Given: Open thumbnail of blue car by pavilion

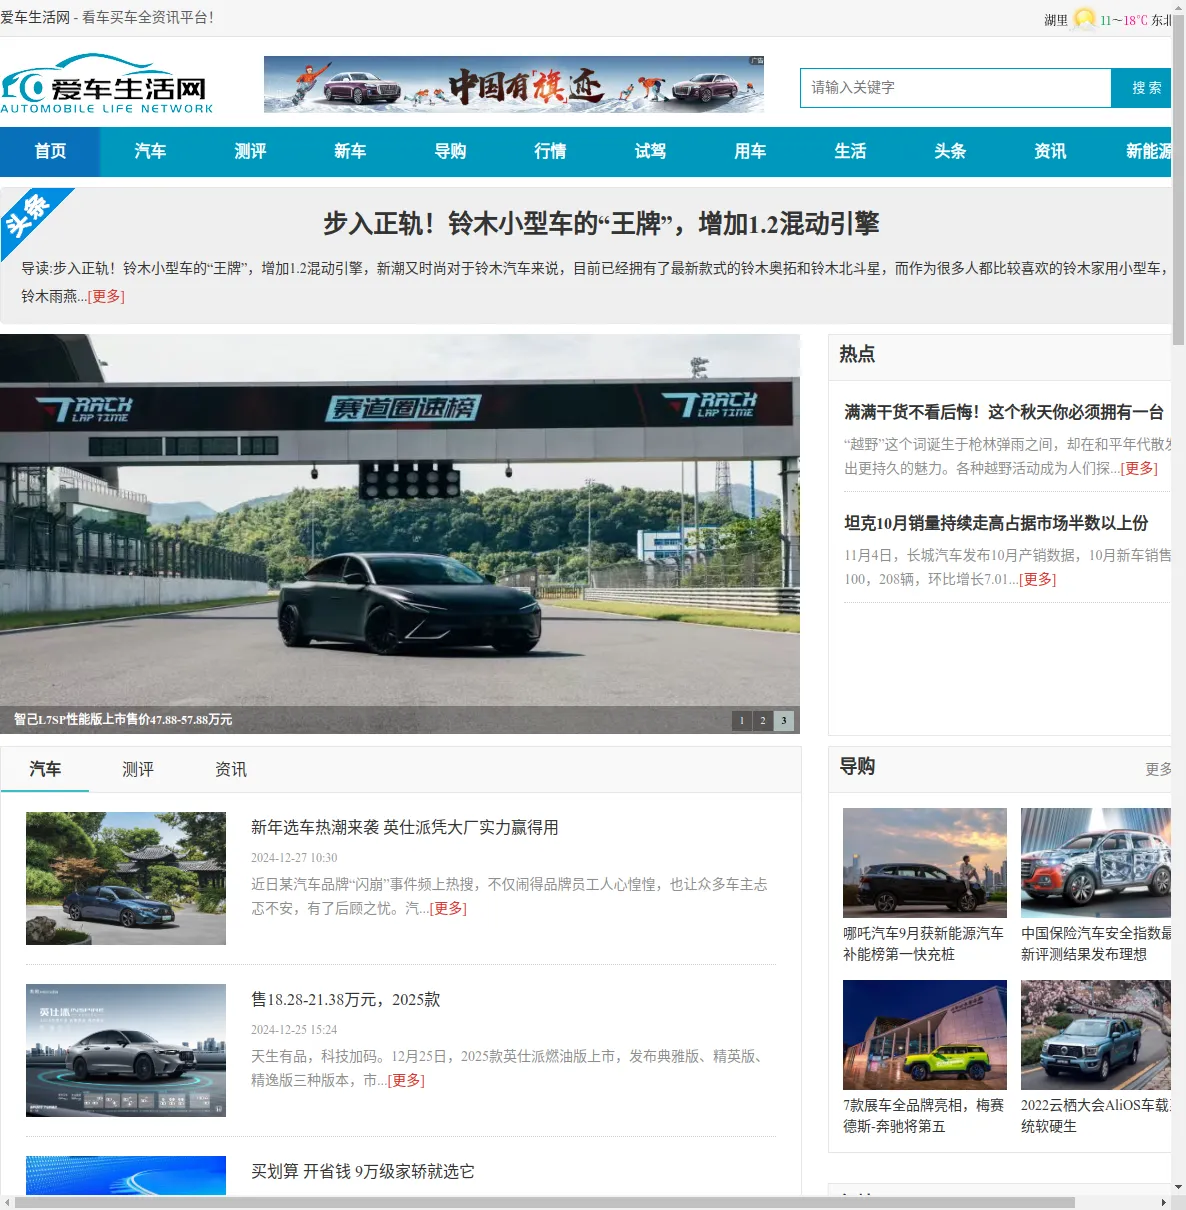Looking at the screenshot, I should tap(126, 878).
